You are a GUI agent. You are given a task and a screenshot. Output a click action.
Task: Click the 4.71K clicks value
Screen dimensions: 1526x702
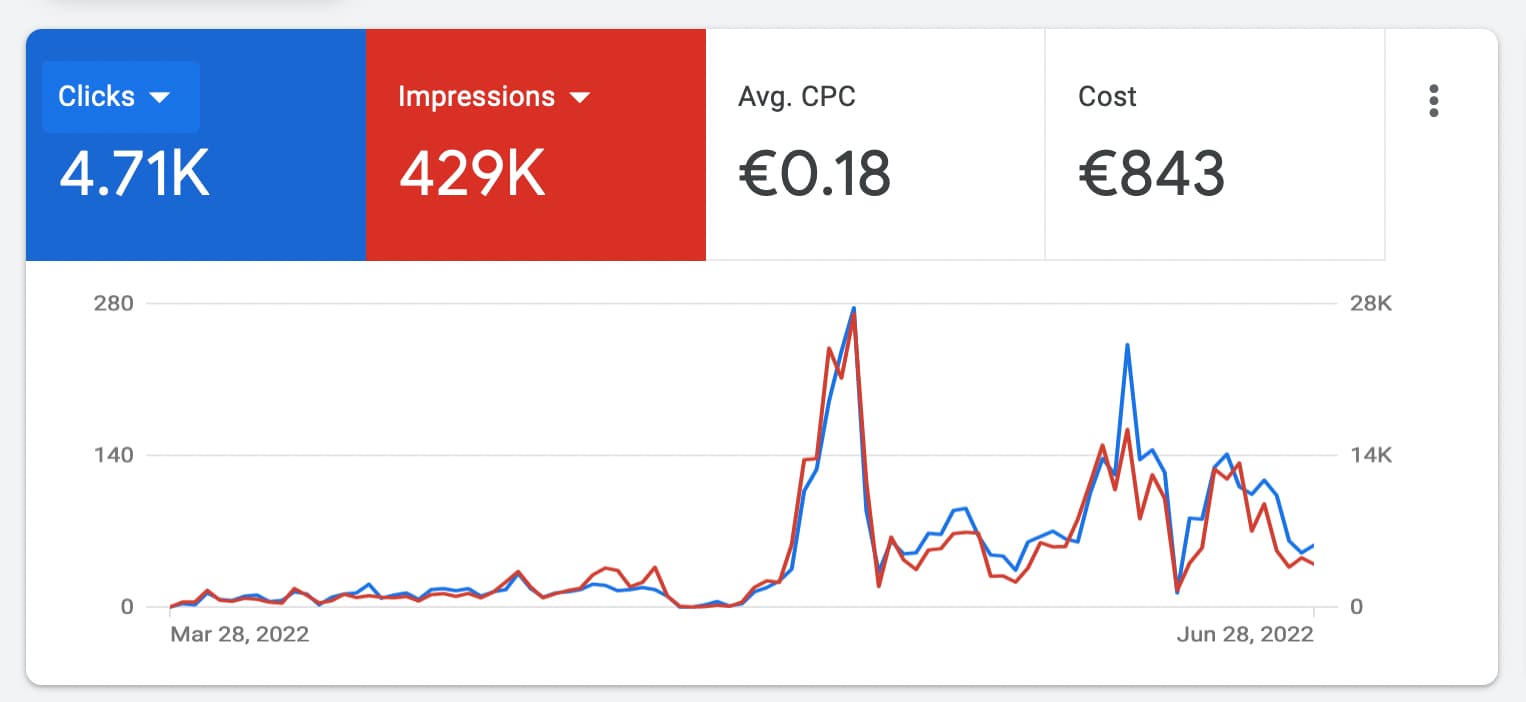click(x=134, y=174)
